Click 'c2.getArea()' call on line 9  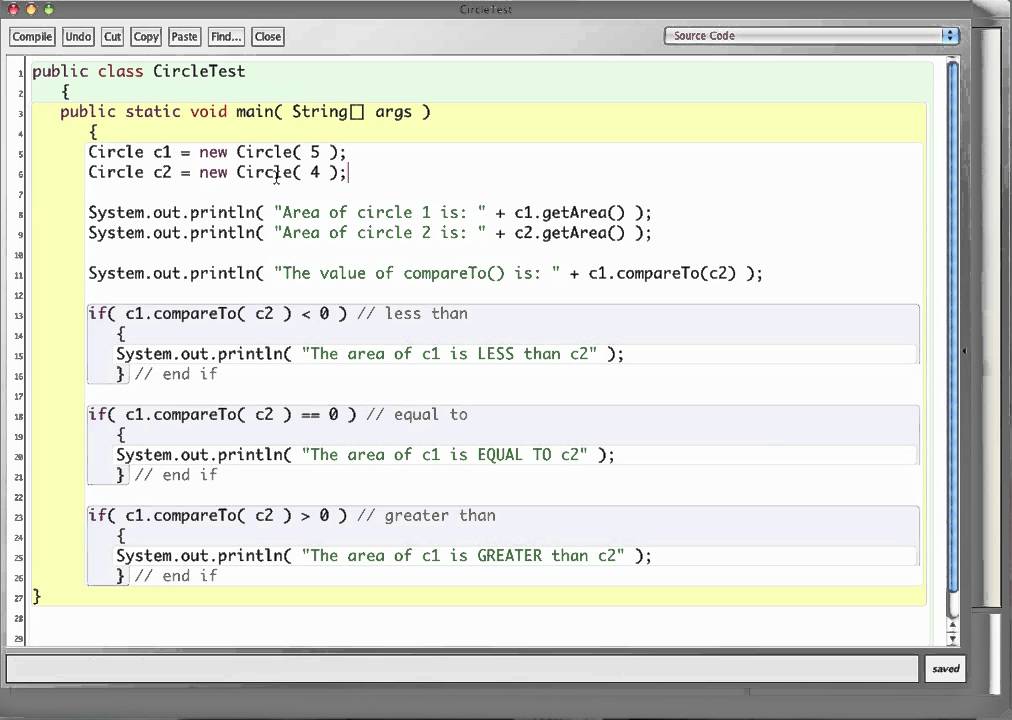tap(570, 233)
